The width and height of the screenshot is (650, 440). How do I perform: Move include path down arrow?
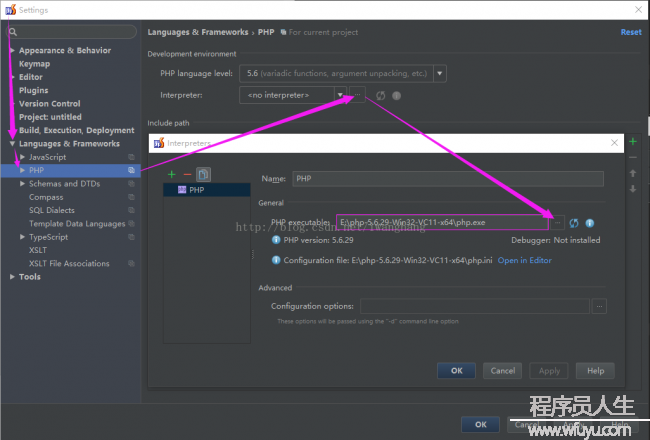(x=633, y=189)
